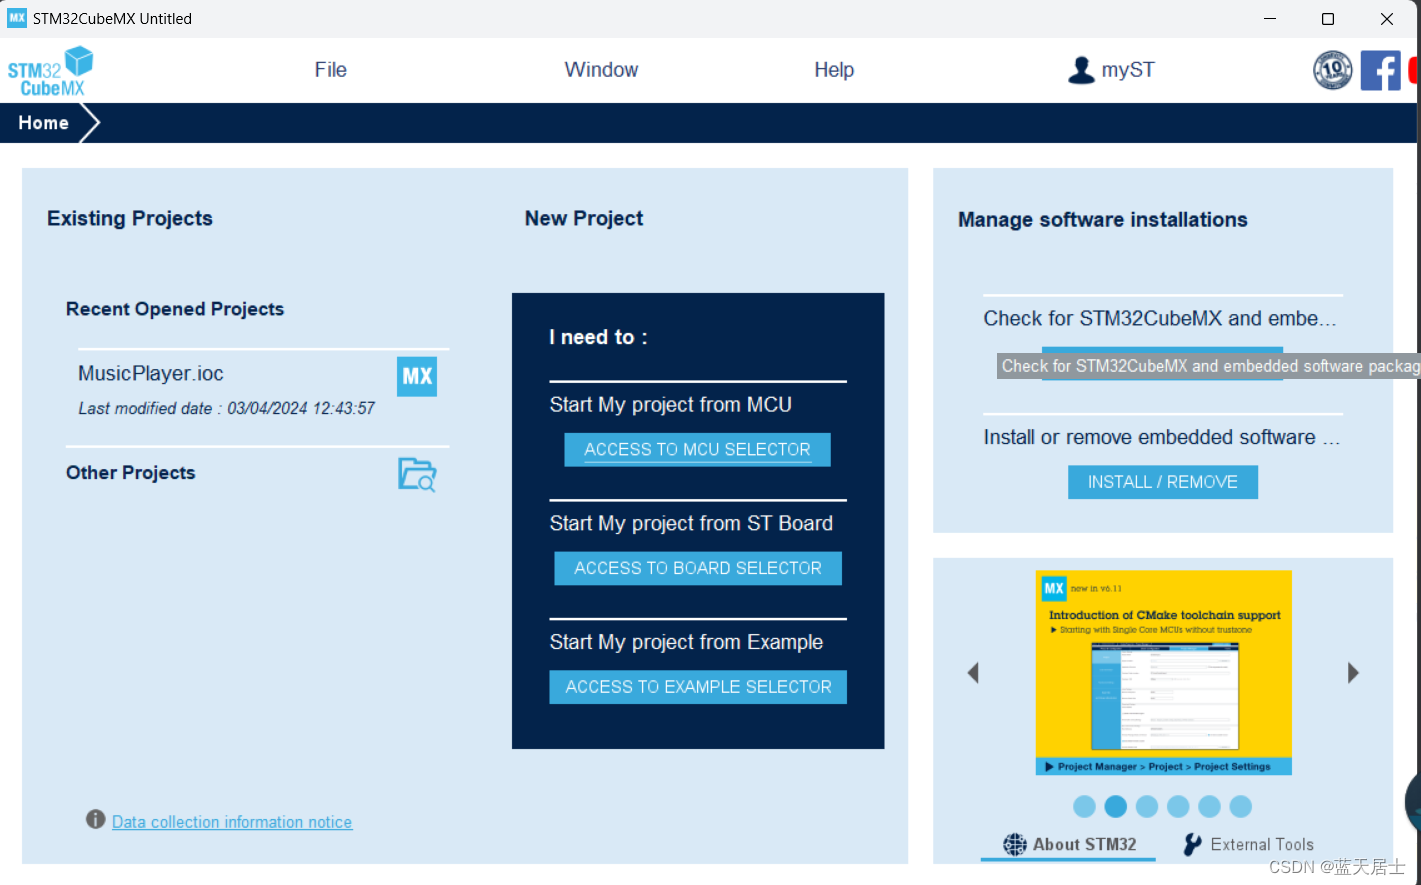Select second highlighted carousel page dot
This screenshot has height=885, width=1421.
tap(1116, 806)
